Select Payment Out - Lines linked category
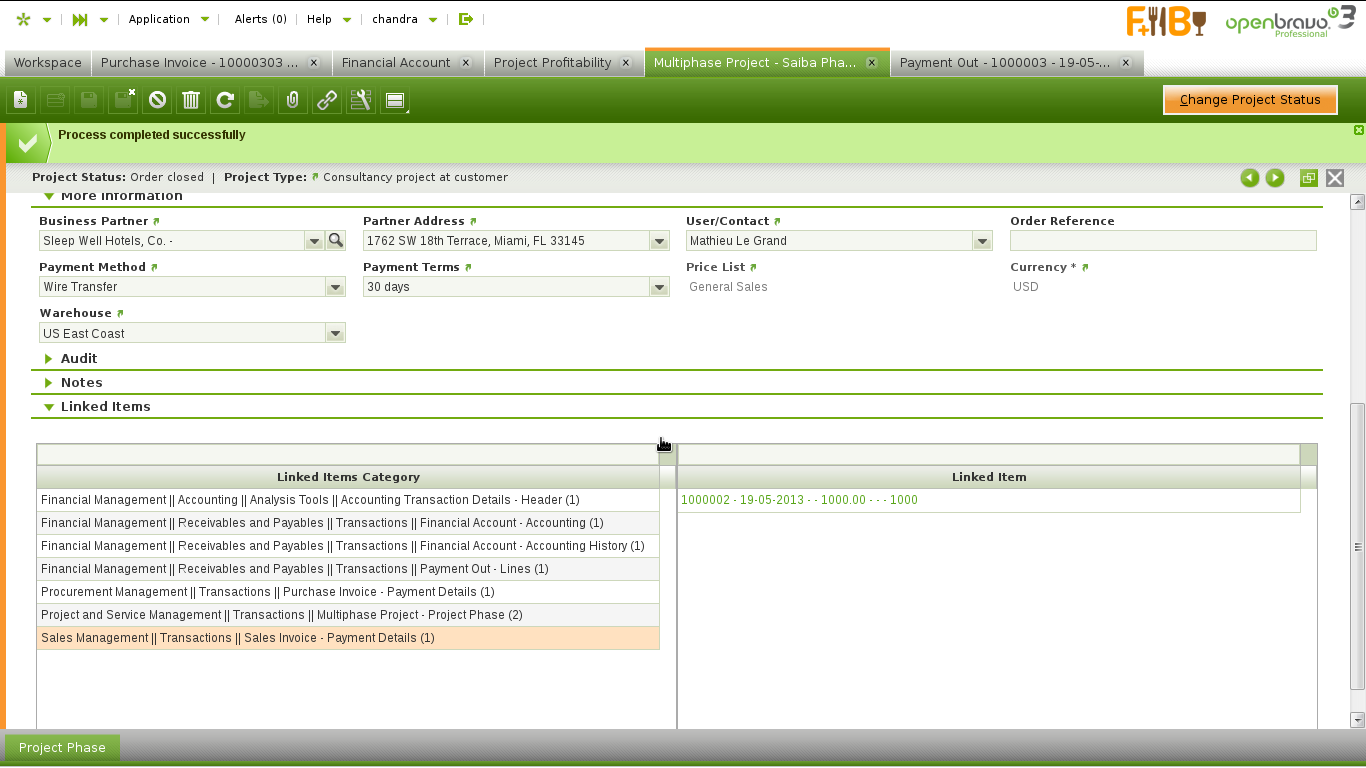1366x768 pixels. pos(294,569)
